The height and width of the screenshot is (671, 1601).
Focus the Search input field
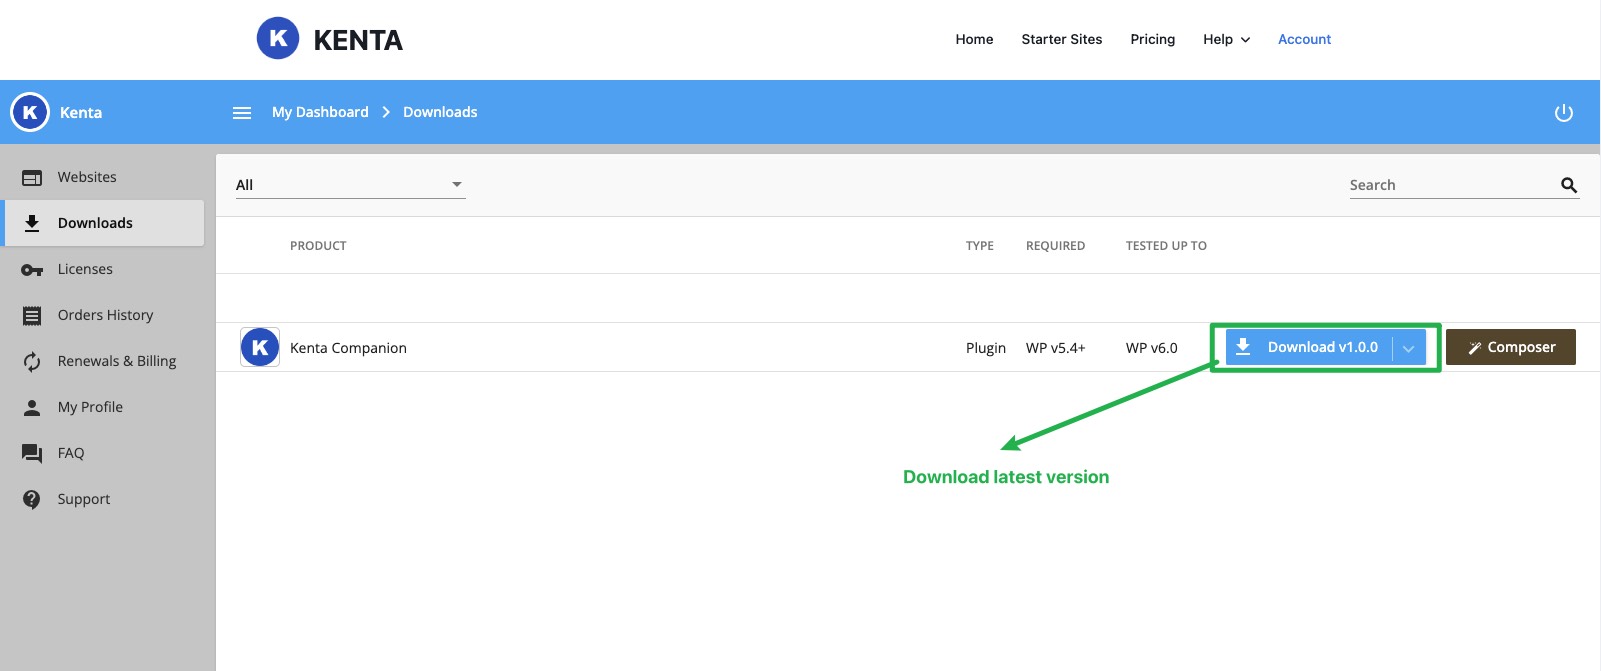(x=1452, y=185)
